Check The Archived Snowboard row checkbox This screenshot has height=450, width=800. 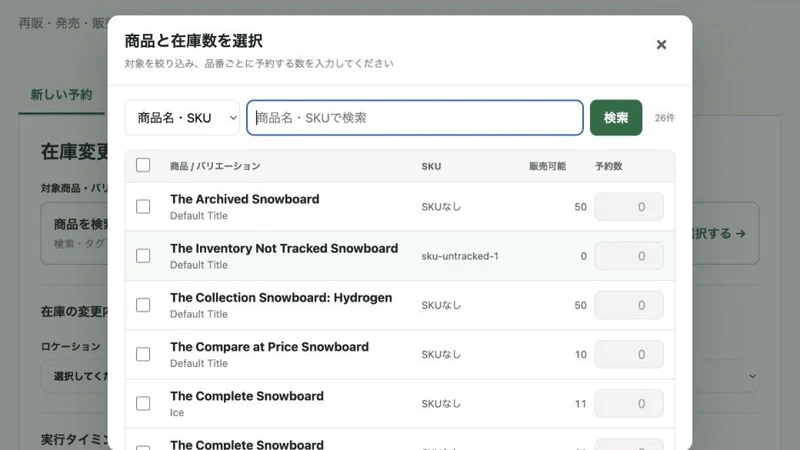[143, 207]
